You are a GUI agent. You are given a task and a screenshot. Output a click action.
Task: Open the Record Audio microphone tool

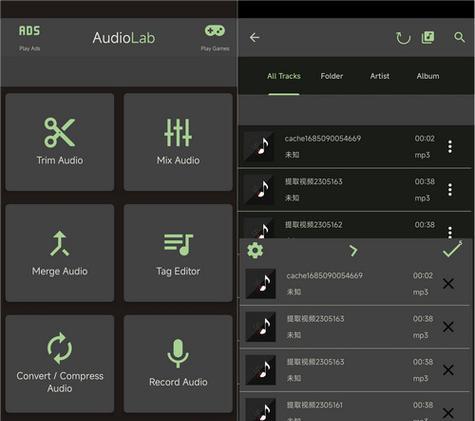point(178,364)
